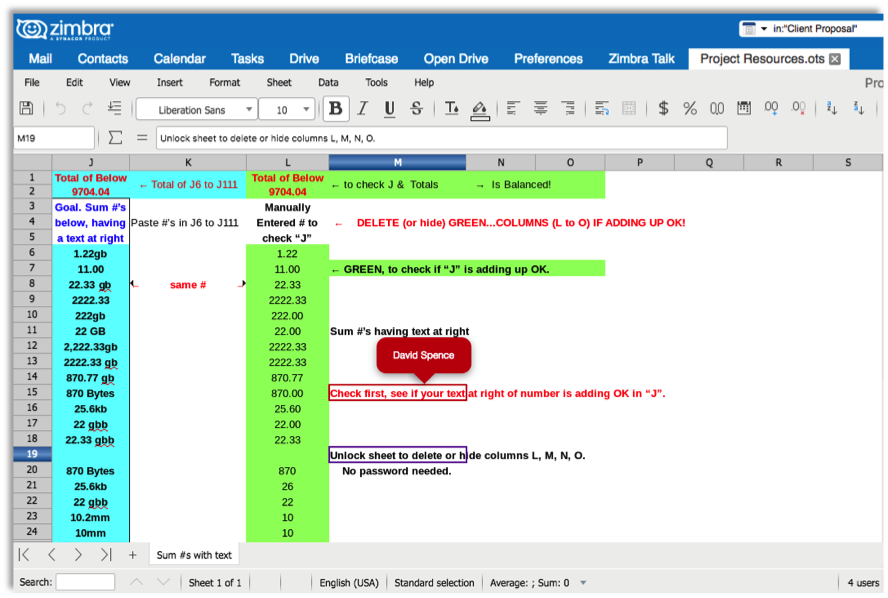Click the background fill color icon
888x598 pixels.
coord(480,109)
